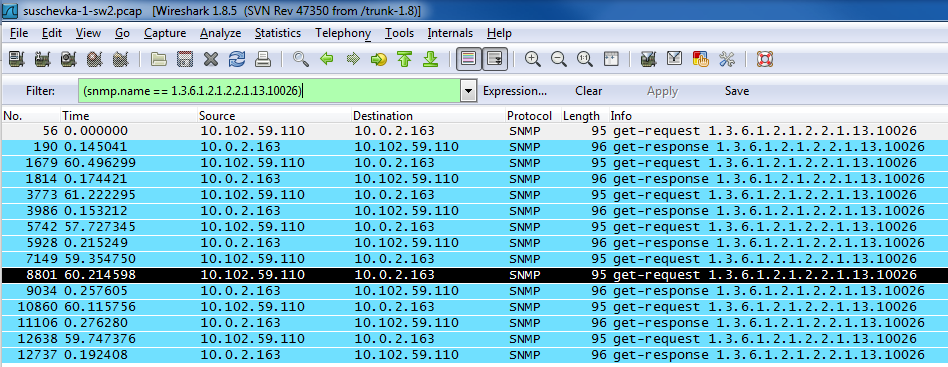Image resolution: width=948 pixels, height=367 pixels.
Task: Clear the display filter
Action: point(588,91)
